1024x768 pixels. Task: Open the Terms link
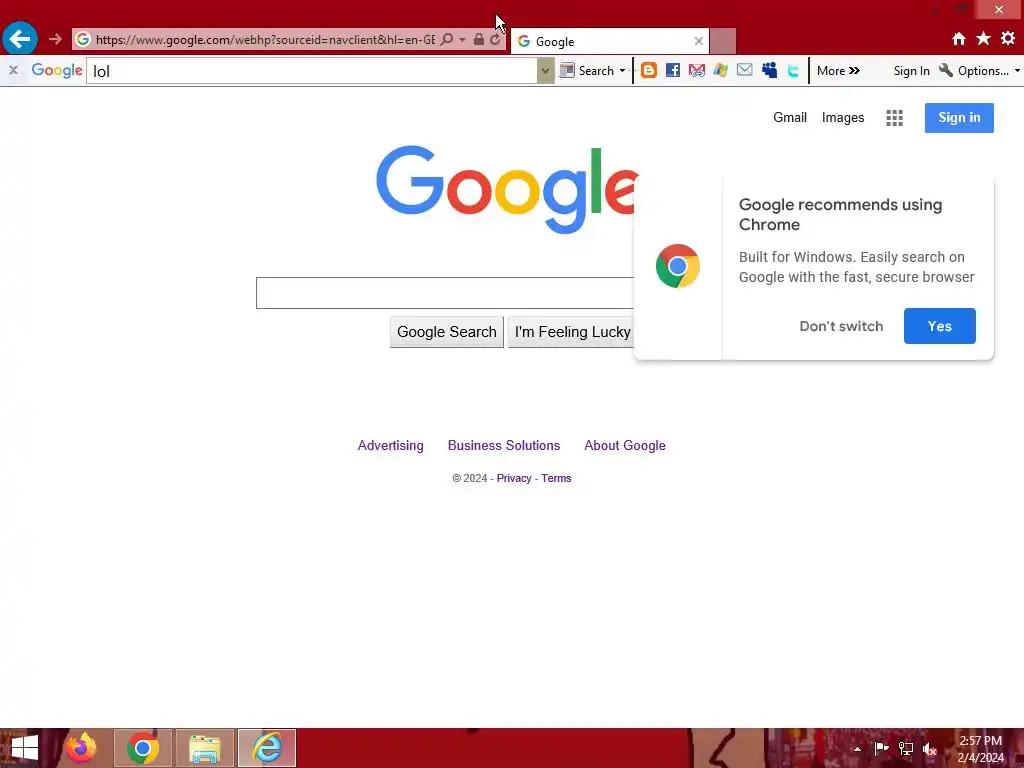pos(556,478)
